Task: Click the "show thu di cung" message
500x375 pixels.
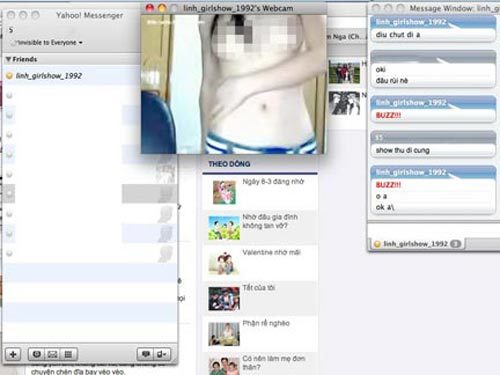Action: click(403, 150)
